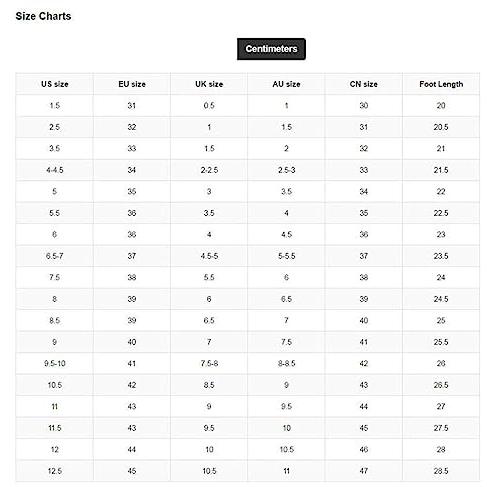Screen dimensions: 487x487
Task: Select the AU size 2.5-3 cell
Action: pos(286,170)
